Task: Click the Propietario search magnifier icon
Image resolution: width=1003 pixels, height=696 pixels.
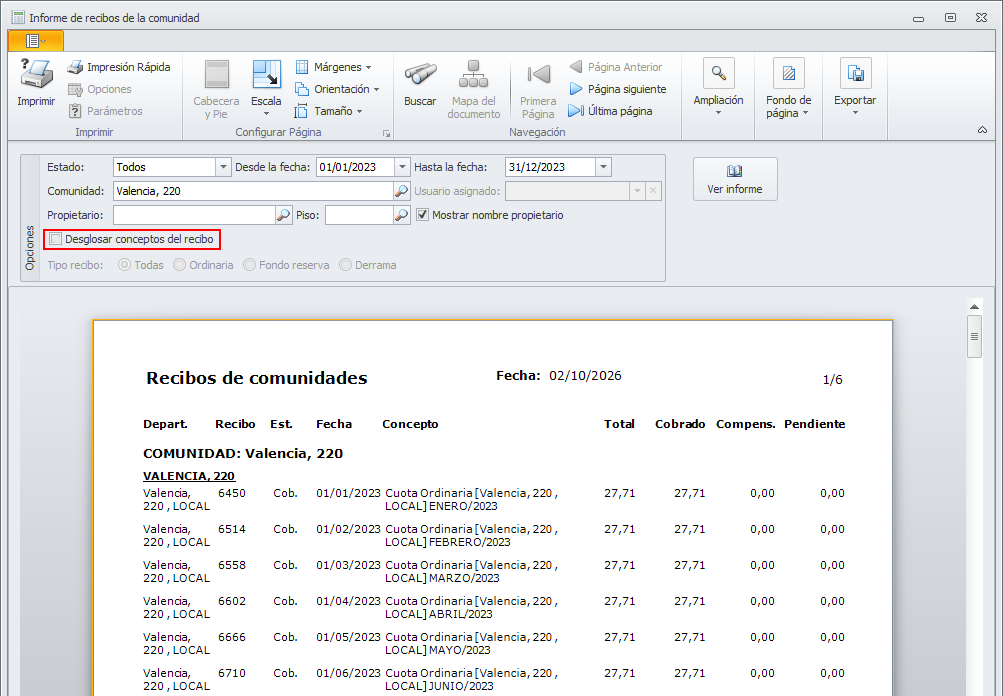Action: pos(284,215)
